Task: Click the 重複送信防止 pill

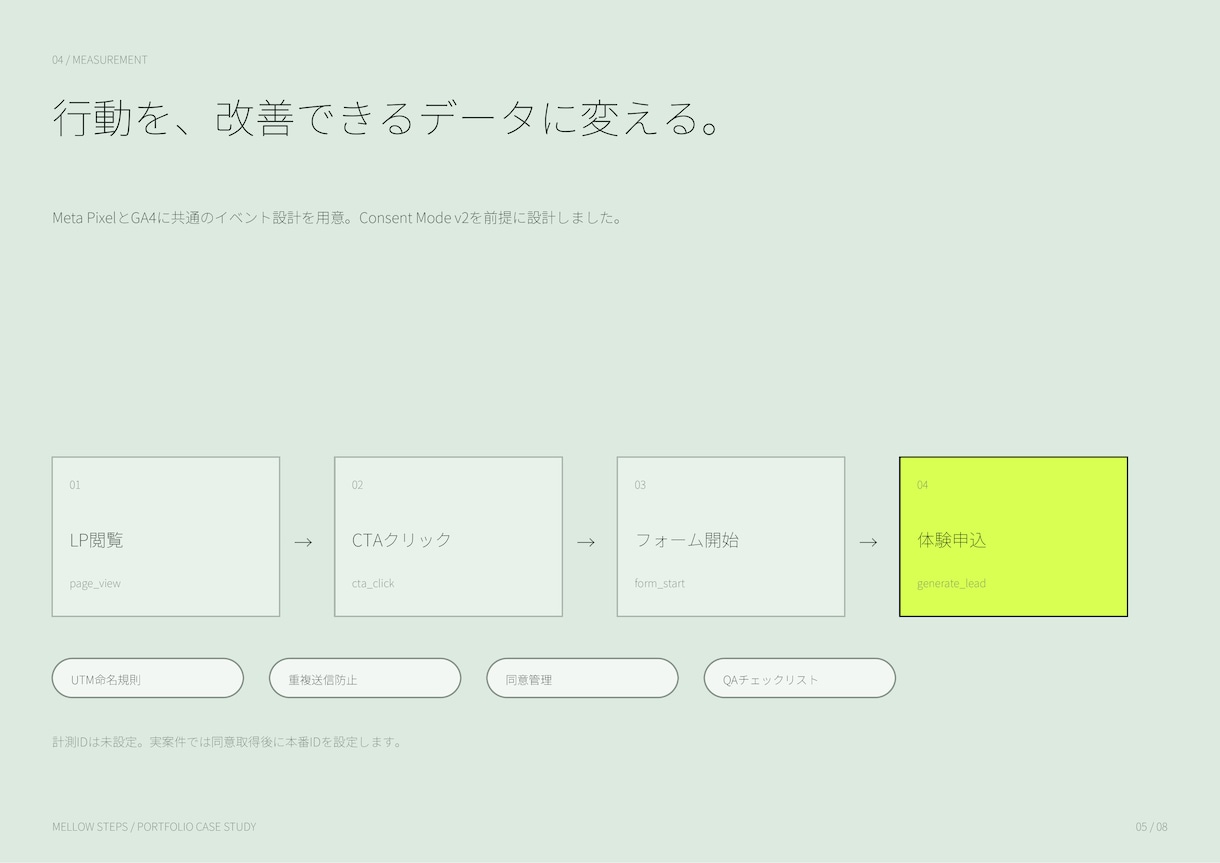Action: (365, 678)
